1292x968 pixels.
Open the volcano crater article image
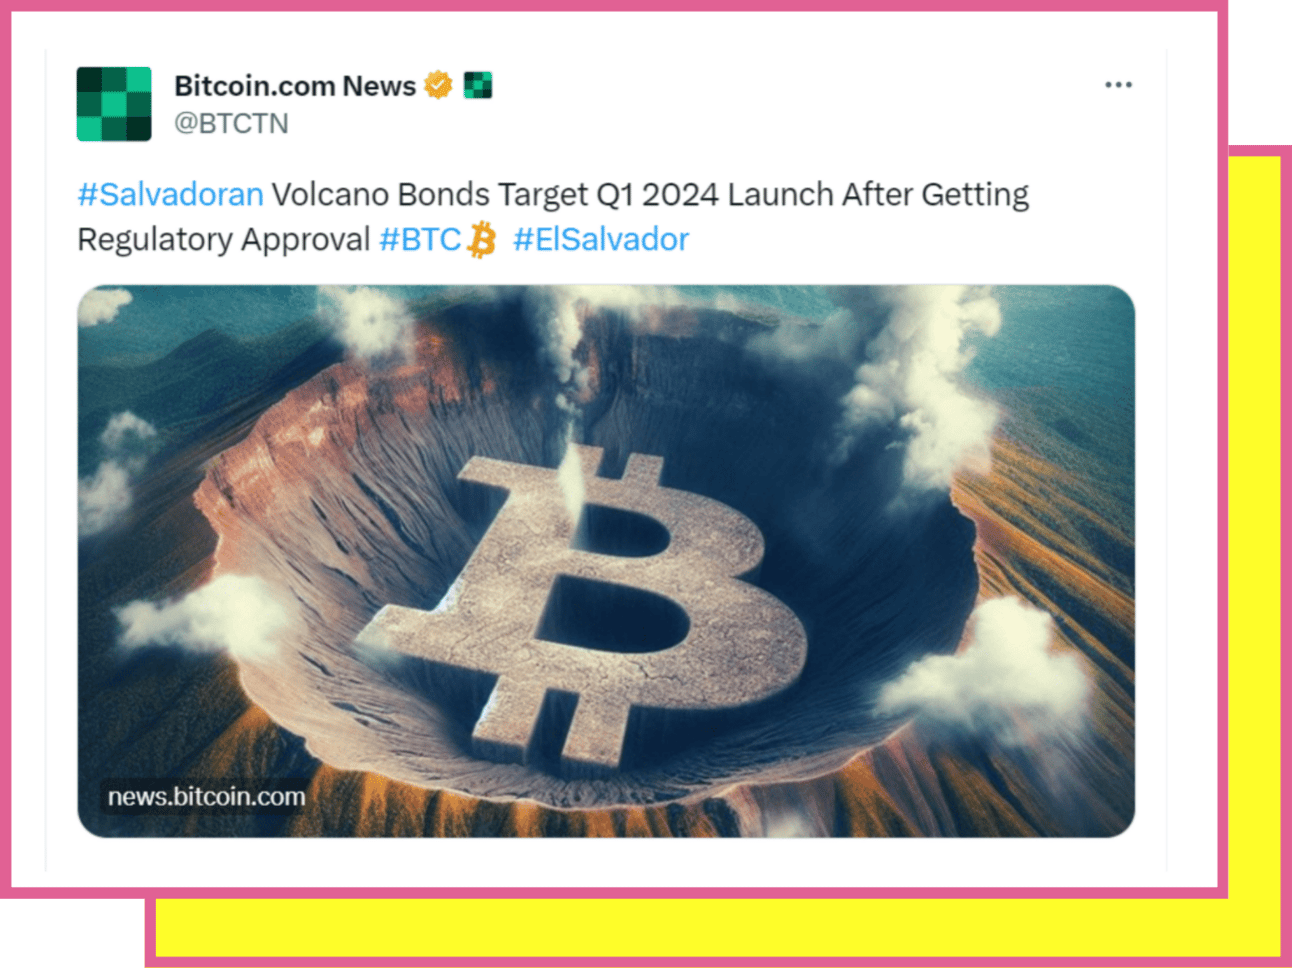tap(606, 561)
